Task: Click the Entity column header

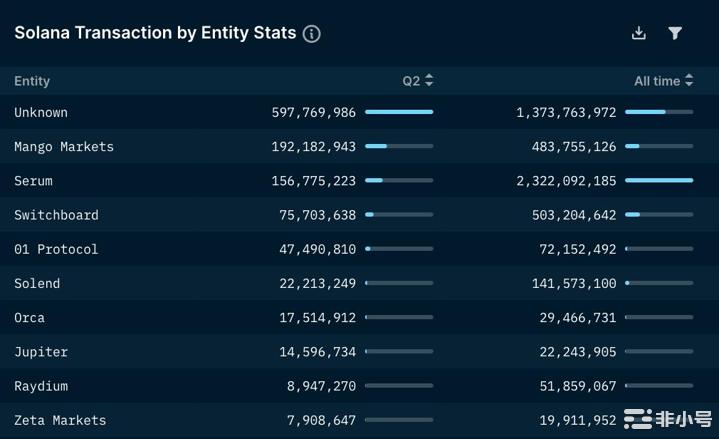Action: tap(32, 81)
